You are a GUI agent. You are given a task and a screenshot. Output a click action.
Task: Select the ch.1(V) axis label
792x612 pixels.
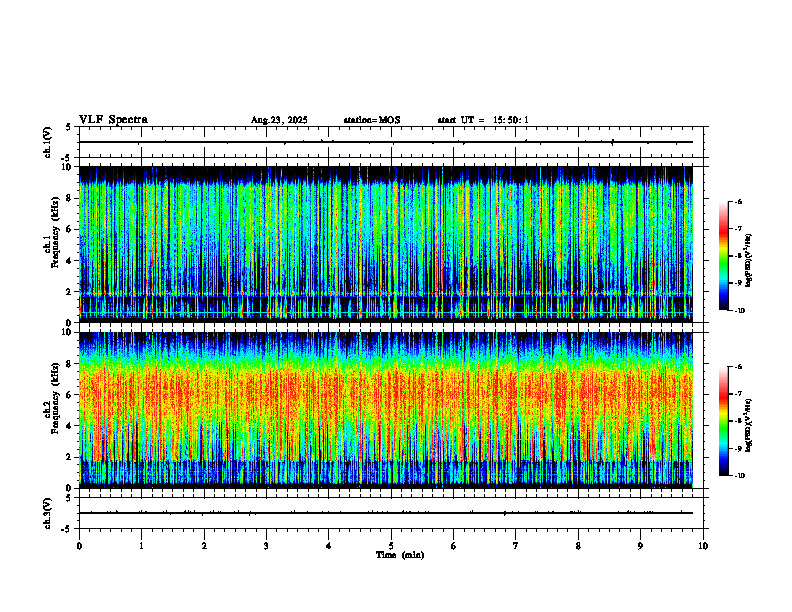click(48, 142)
